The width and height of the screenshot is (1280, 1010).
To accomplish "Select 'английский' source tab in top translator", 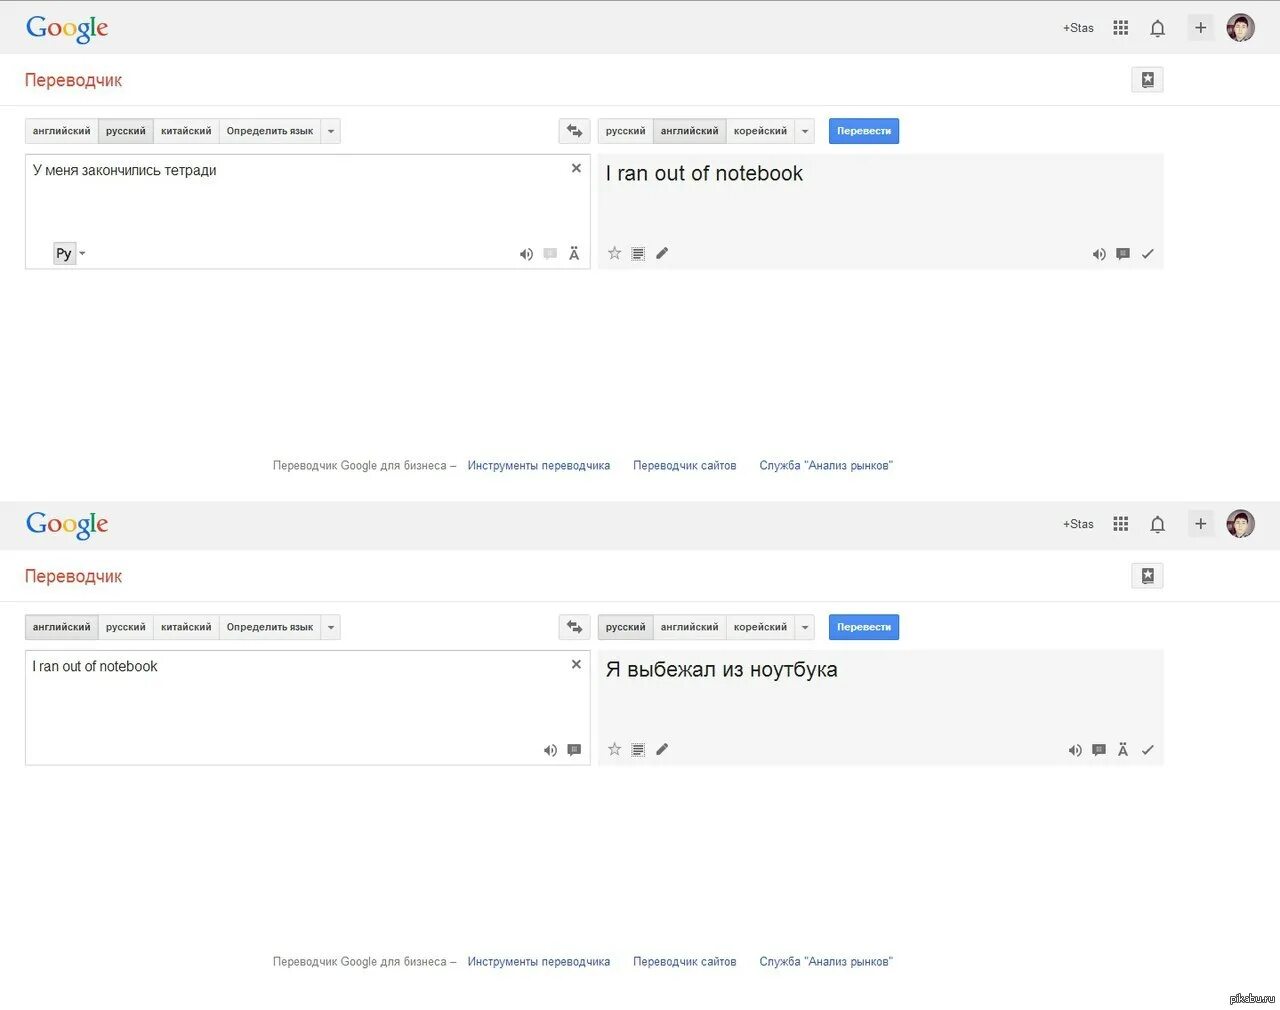I will 61,131.
